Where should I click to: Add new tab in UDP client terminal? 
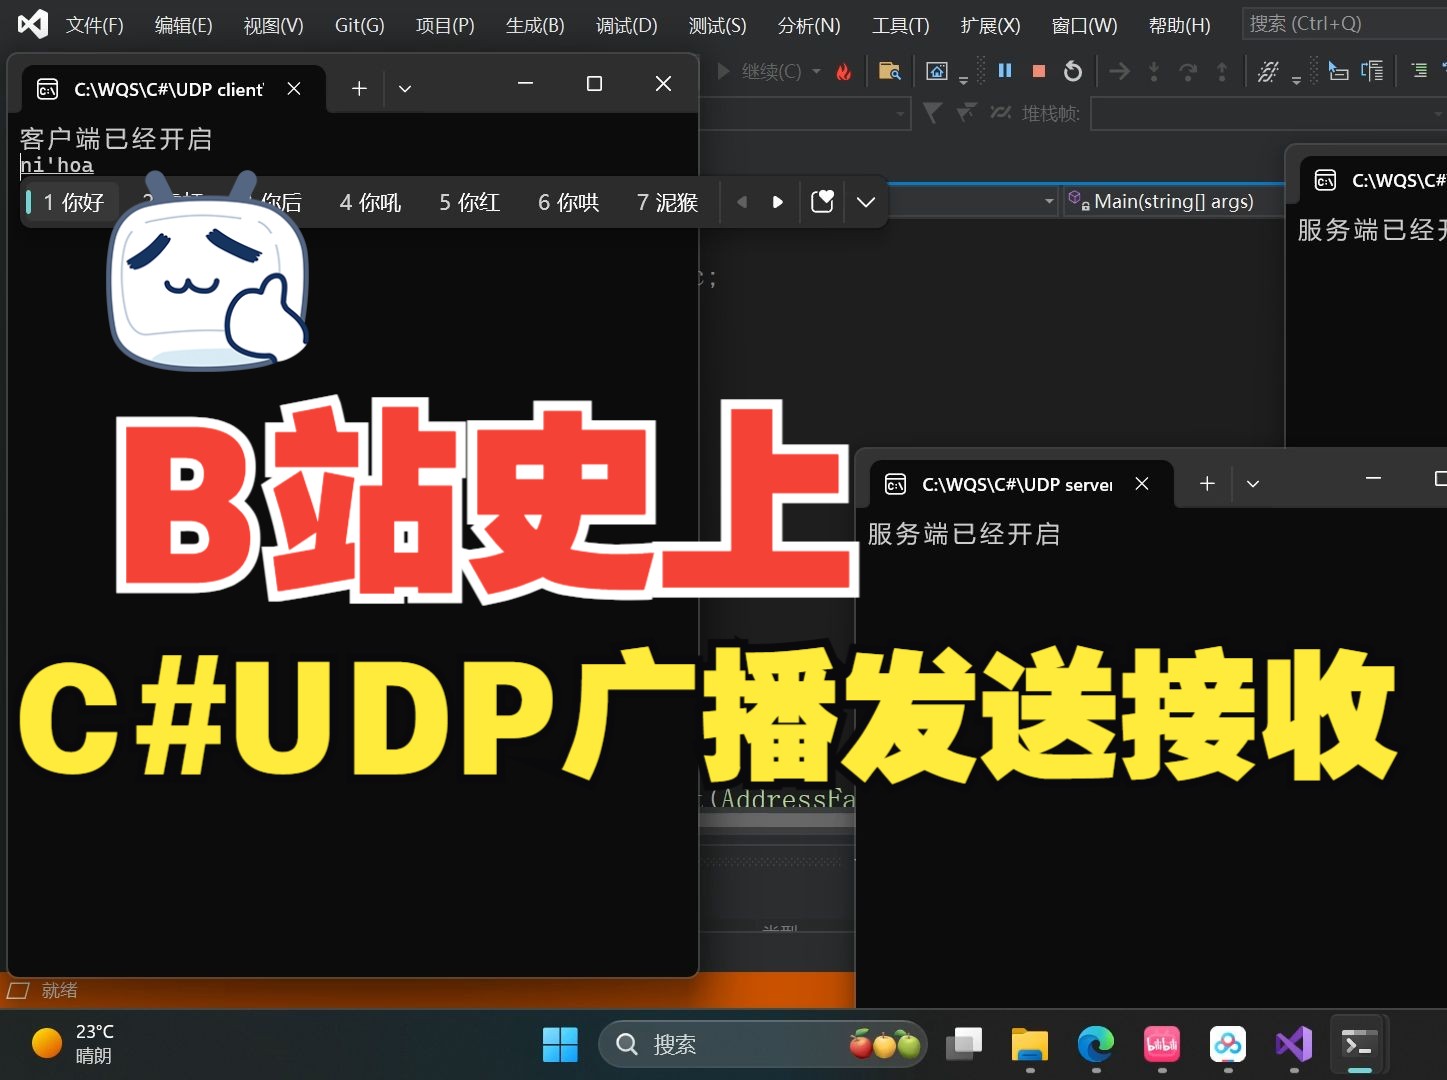tap(359, 89)
